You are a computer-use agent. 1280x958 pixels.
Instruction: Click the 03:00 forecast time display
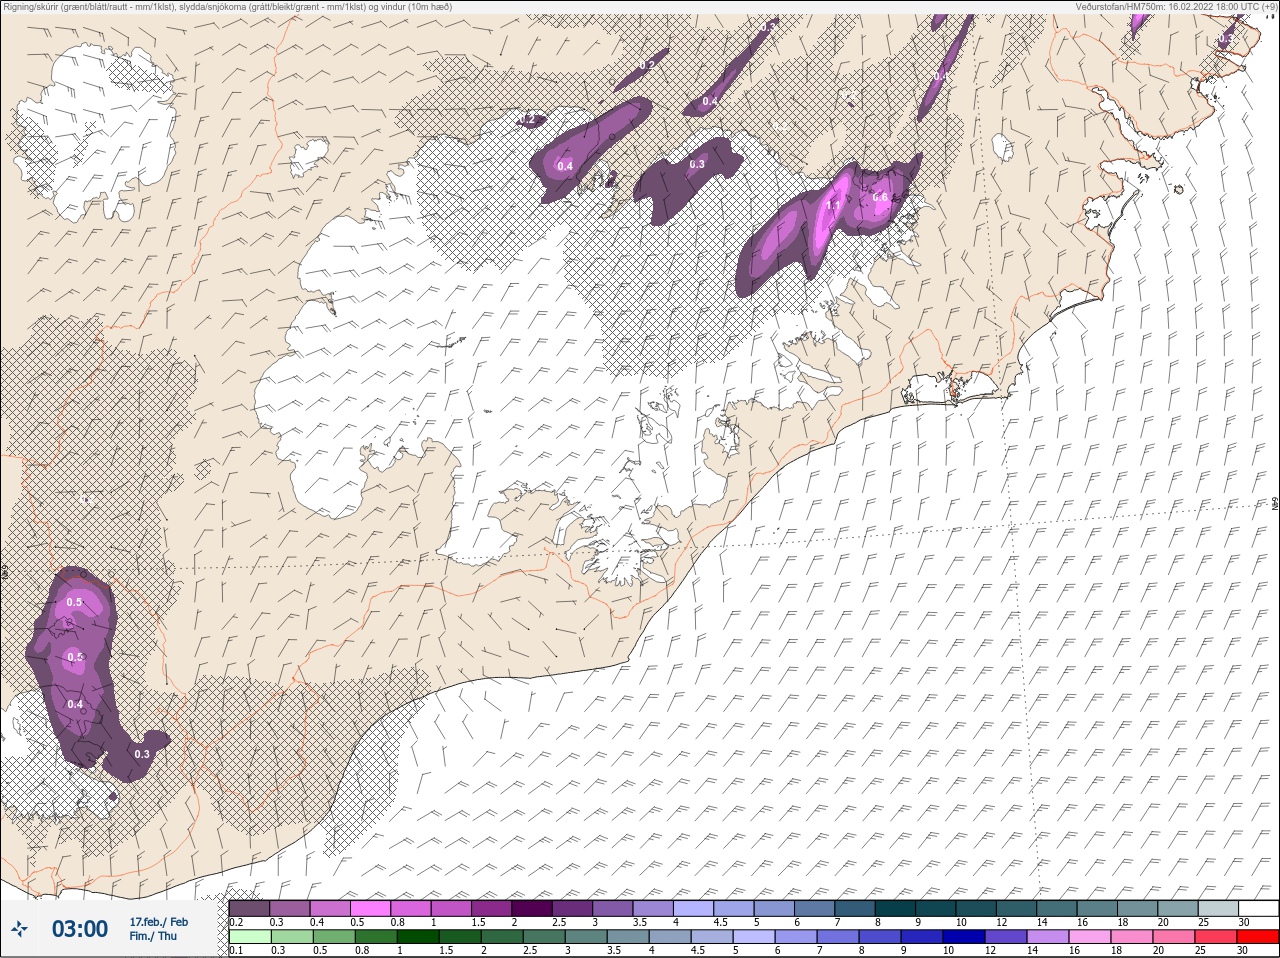click(x=80, y=929)
